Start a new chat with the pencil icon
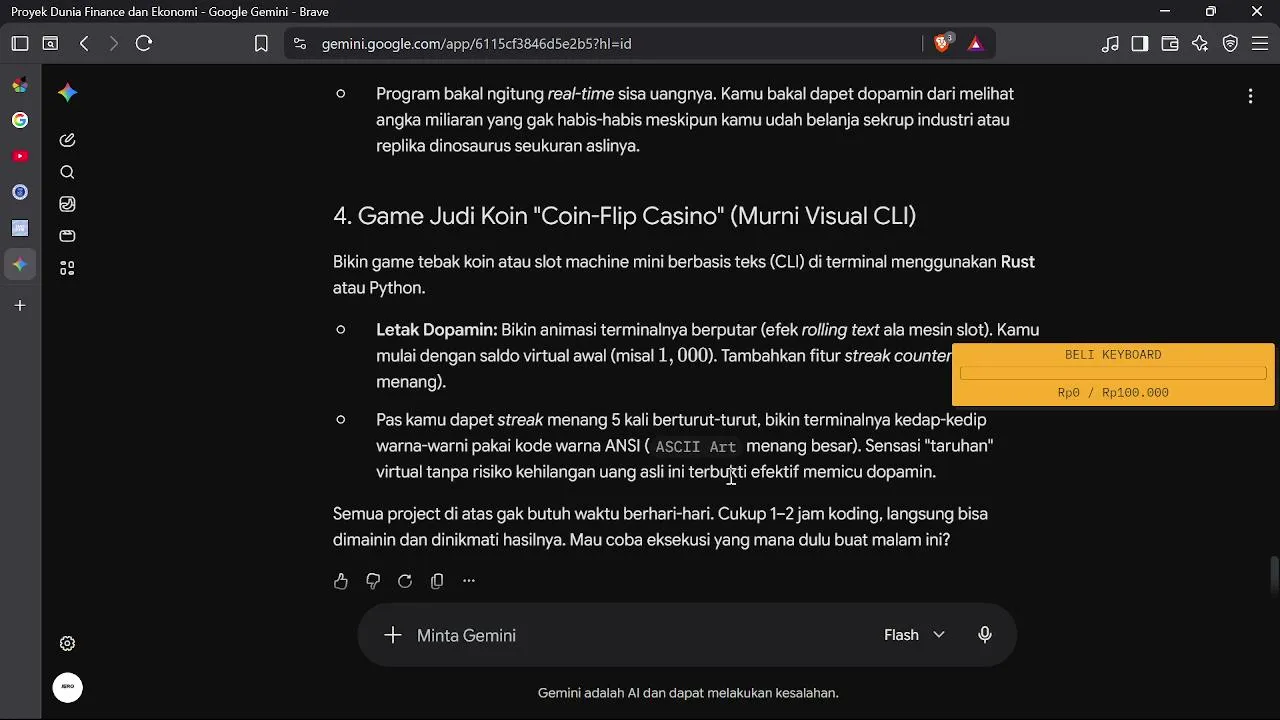 click(67, 140)
